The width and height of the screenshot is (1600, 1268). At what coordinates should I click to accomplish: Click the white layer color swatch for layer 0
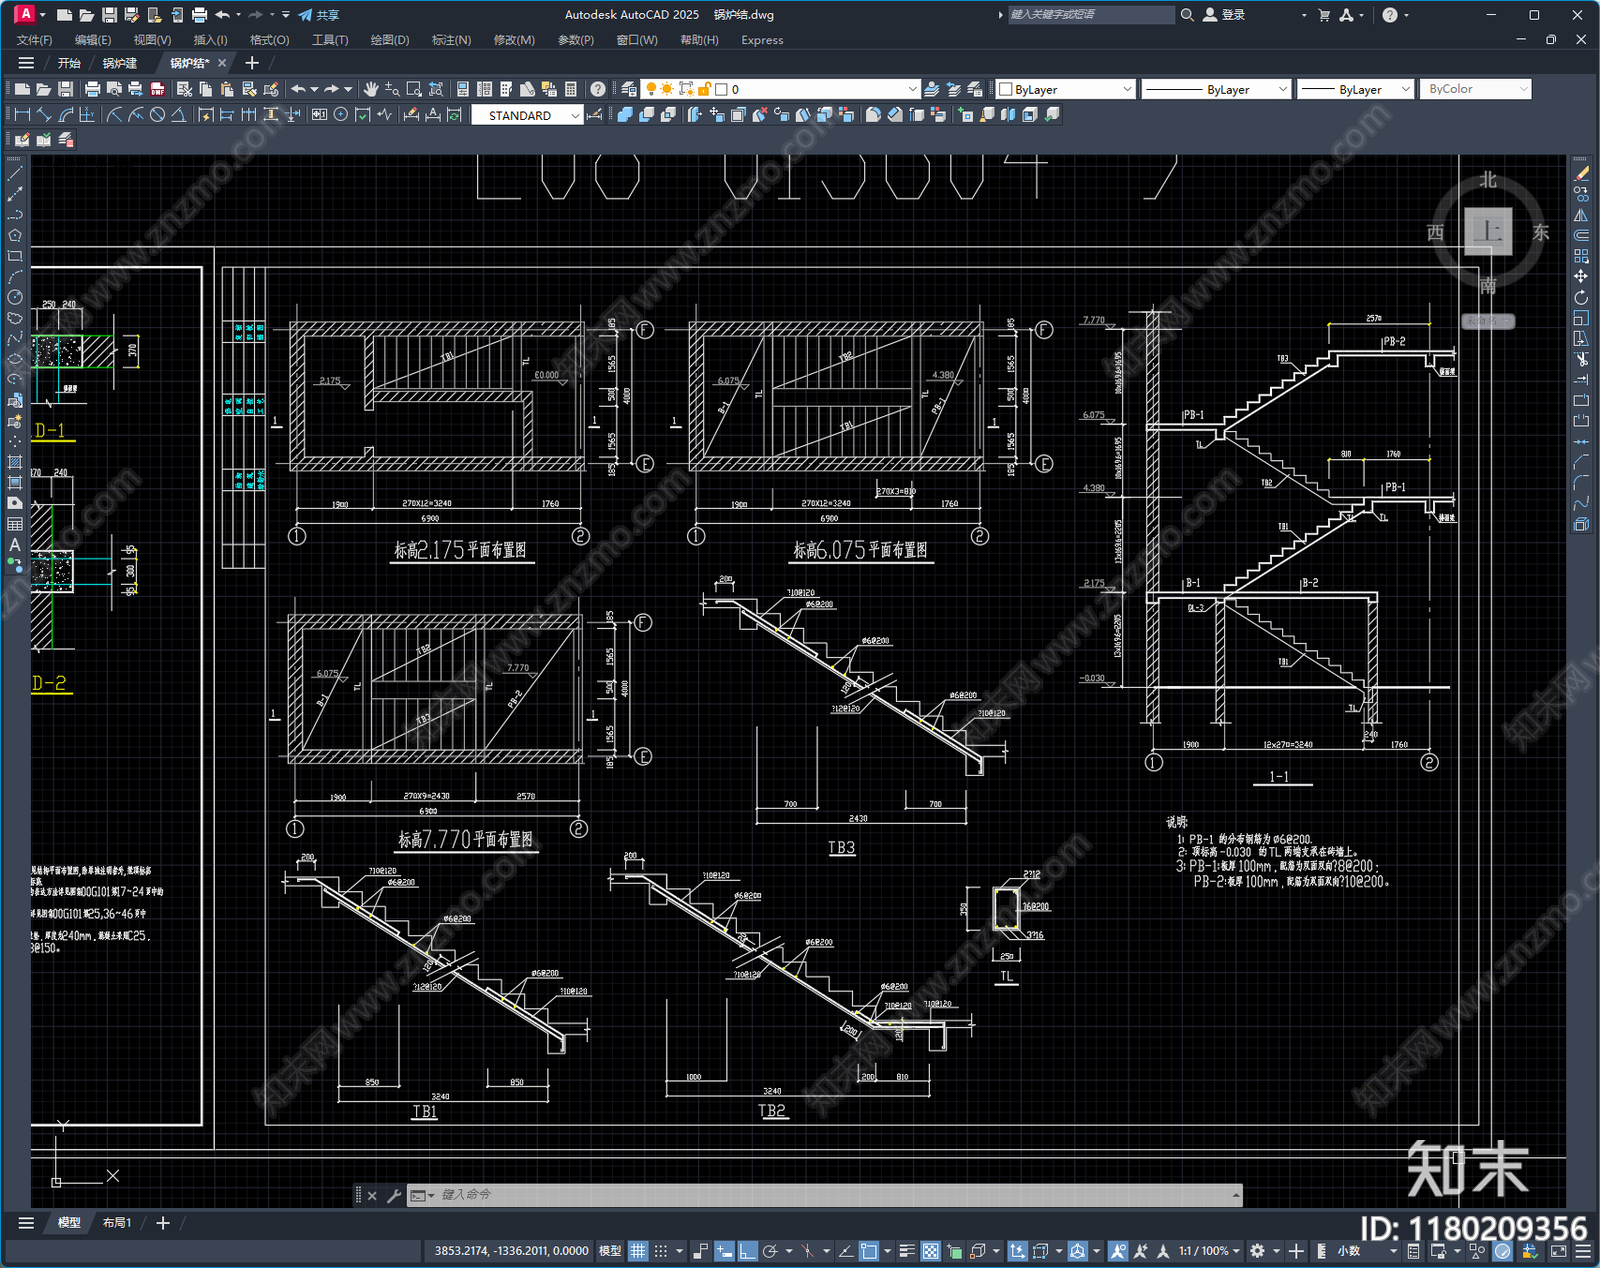pos(721,89)
